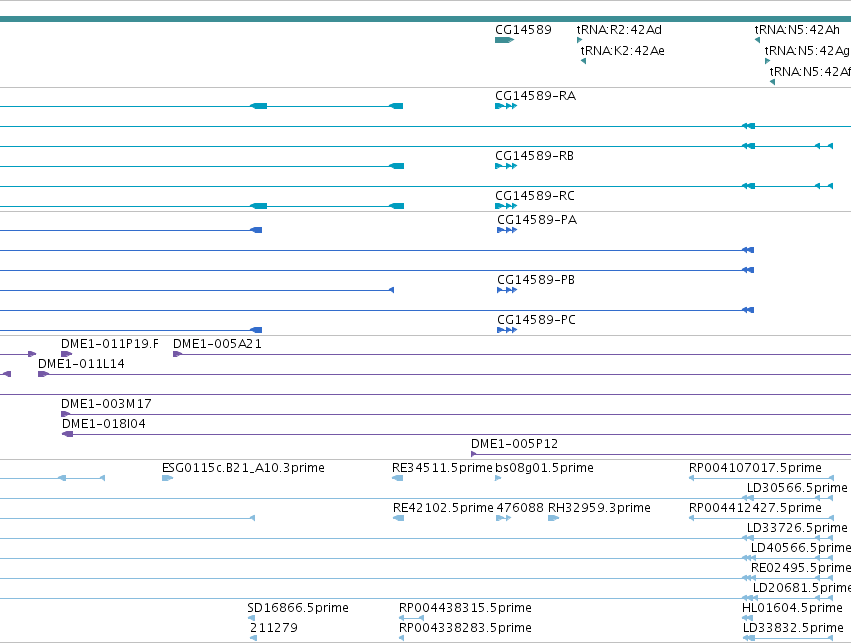
Task: Select tRNA:R2:42Ad gene label
Action: (x=619, y=30)
